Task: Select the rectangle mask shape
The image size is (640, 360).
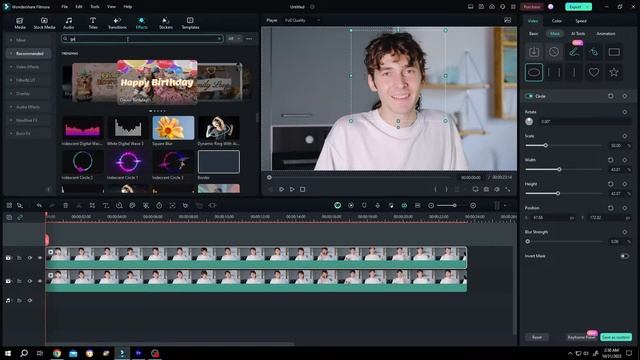Action: click(614, 52)
